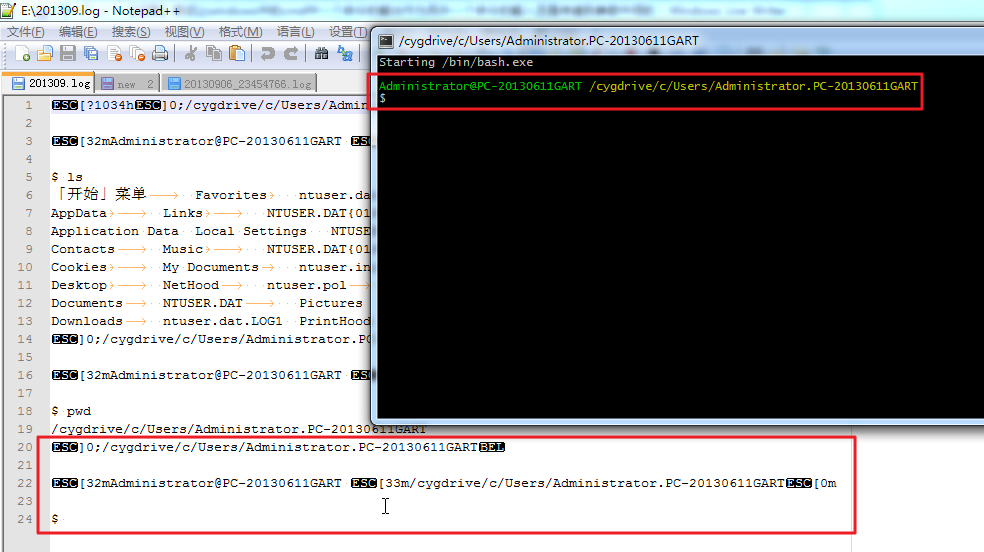Click the Copy icon in toolbar
The image size is (984, 552).
214,54
